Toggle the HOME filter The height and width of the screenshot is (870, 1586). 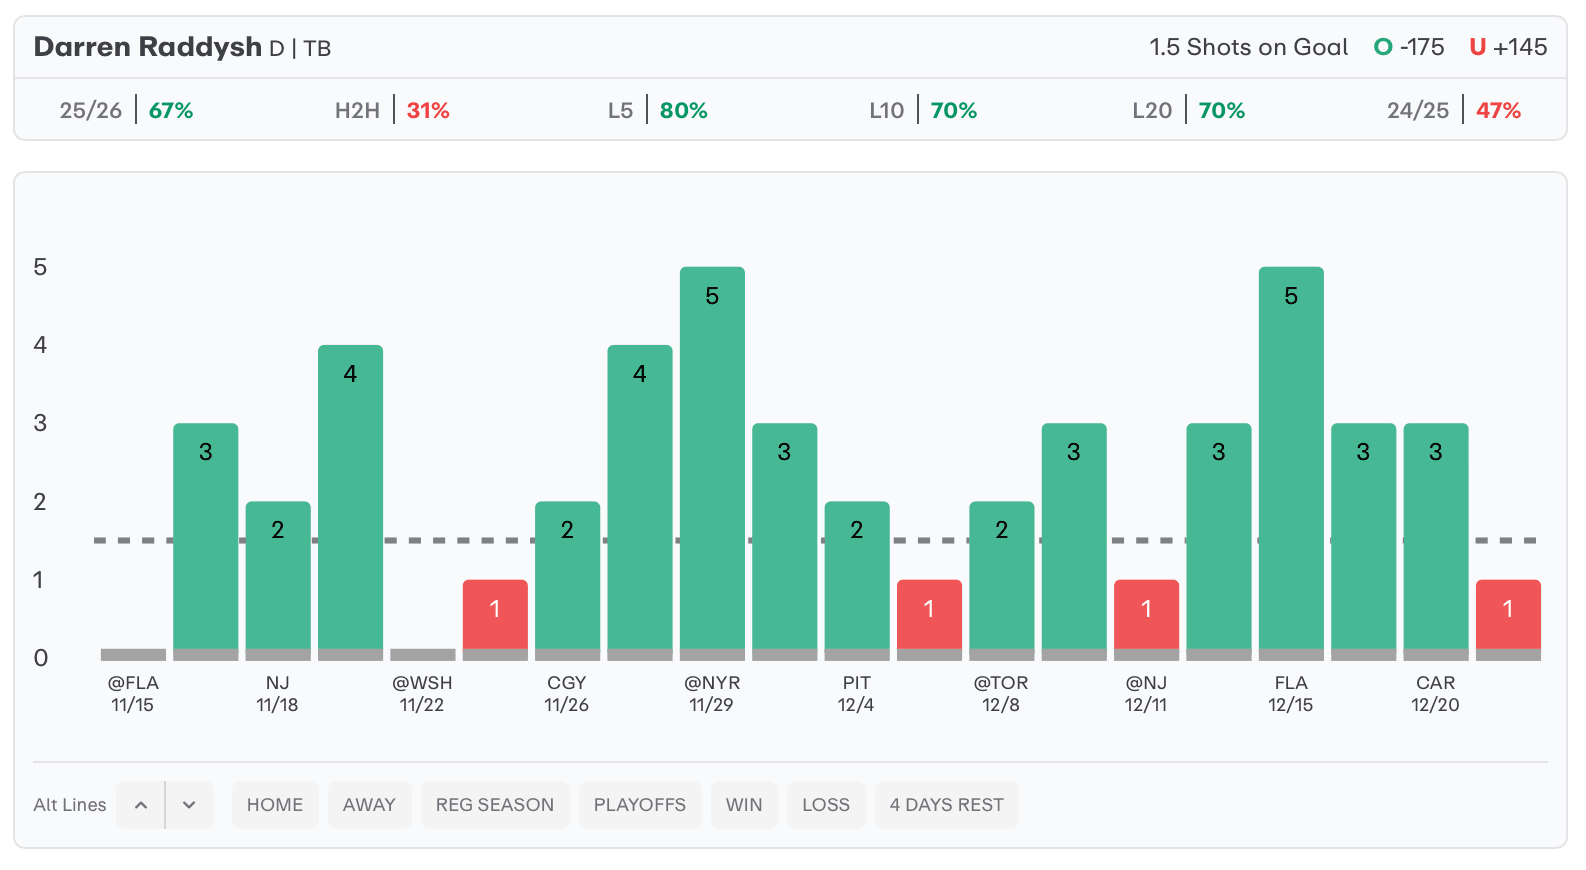pos(275,805)
